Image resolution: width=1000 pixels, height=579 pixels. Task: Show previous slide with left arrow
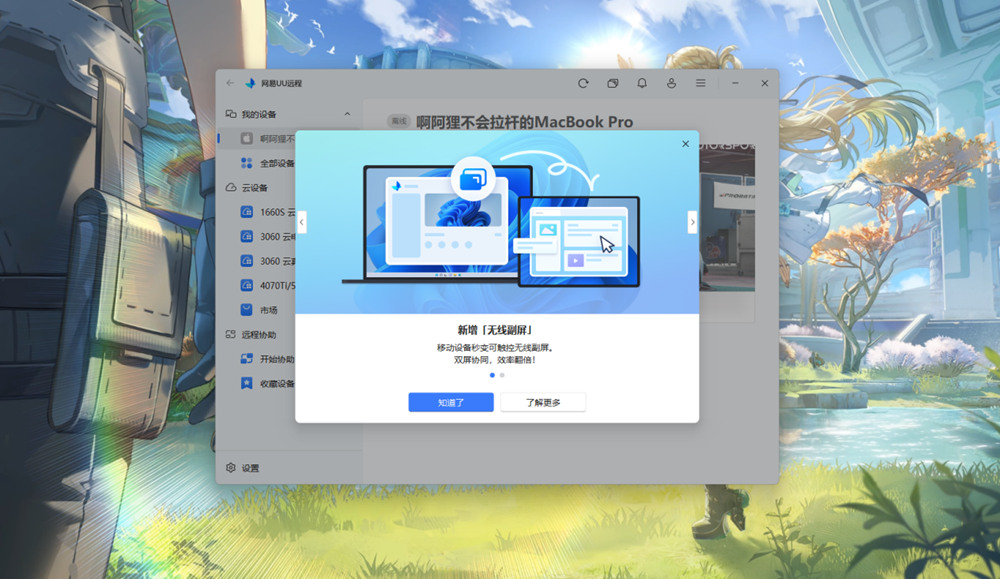[302, 223]
